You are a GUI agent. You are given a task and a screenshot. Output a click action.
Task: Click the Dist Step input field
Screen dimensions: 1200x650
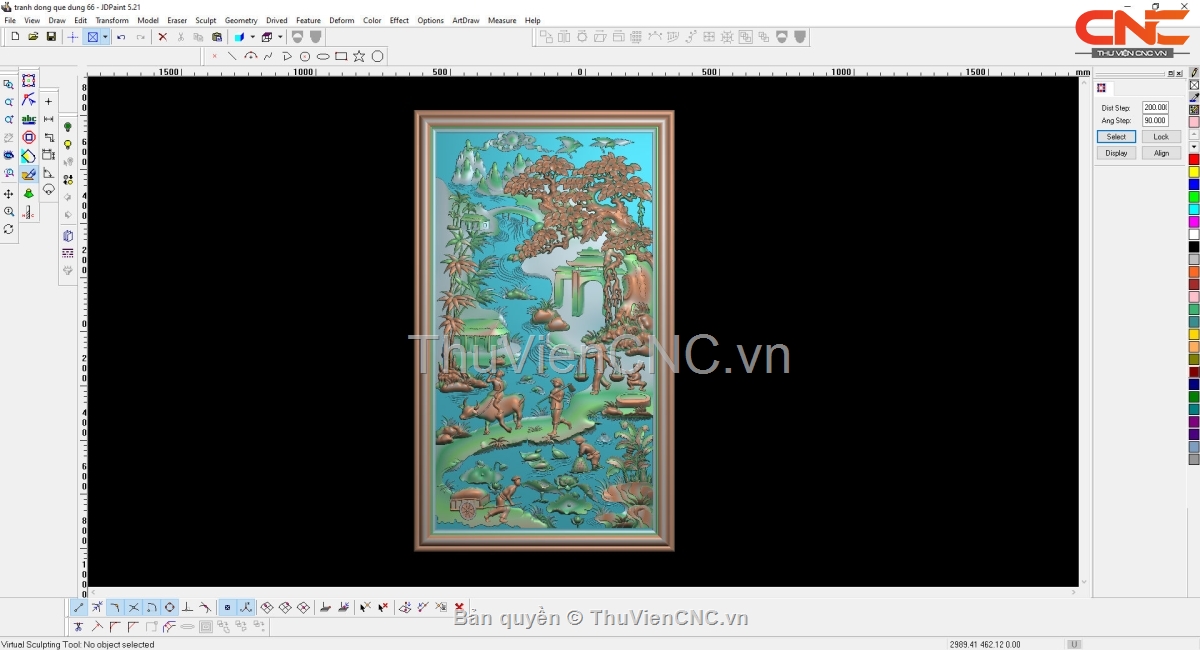(x=1155, y=108)
